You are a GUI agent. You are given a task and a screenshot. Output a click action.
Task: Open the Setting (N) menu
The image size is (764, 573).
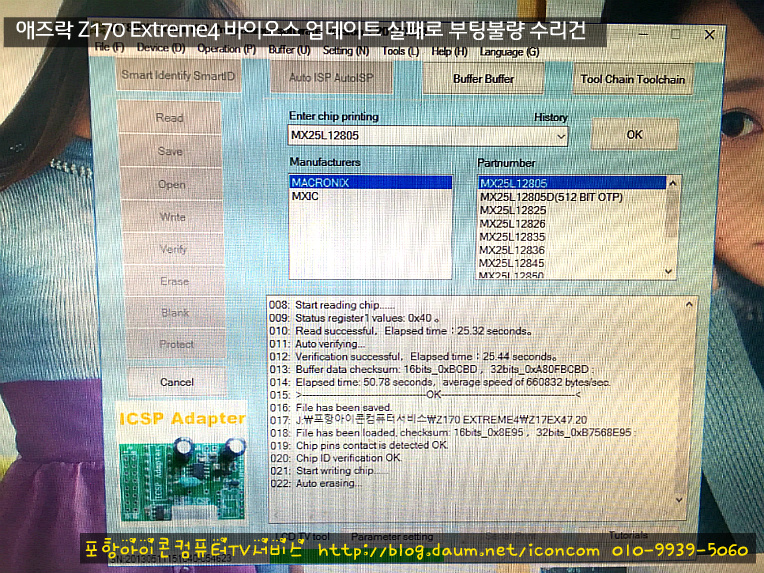345,50
